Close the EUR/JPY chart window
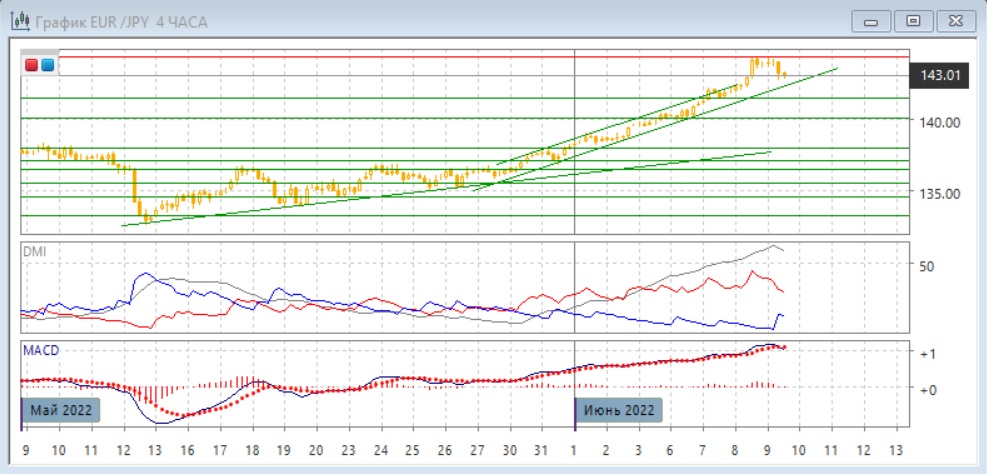 click(953, 21)
